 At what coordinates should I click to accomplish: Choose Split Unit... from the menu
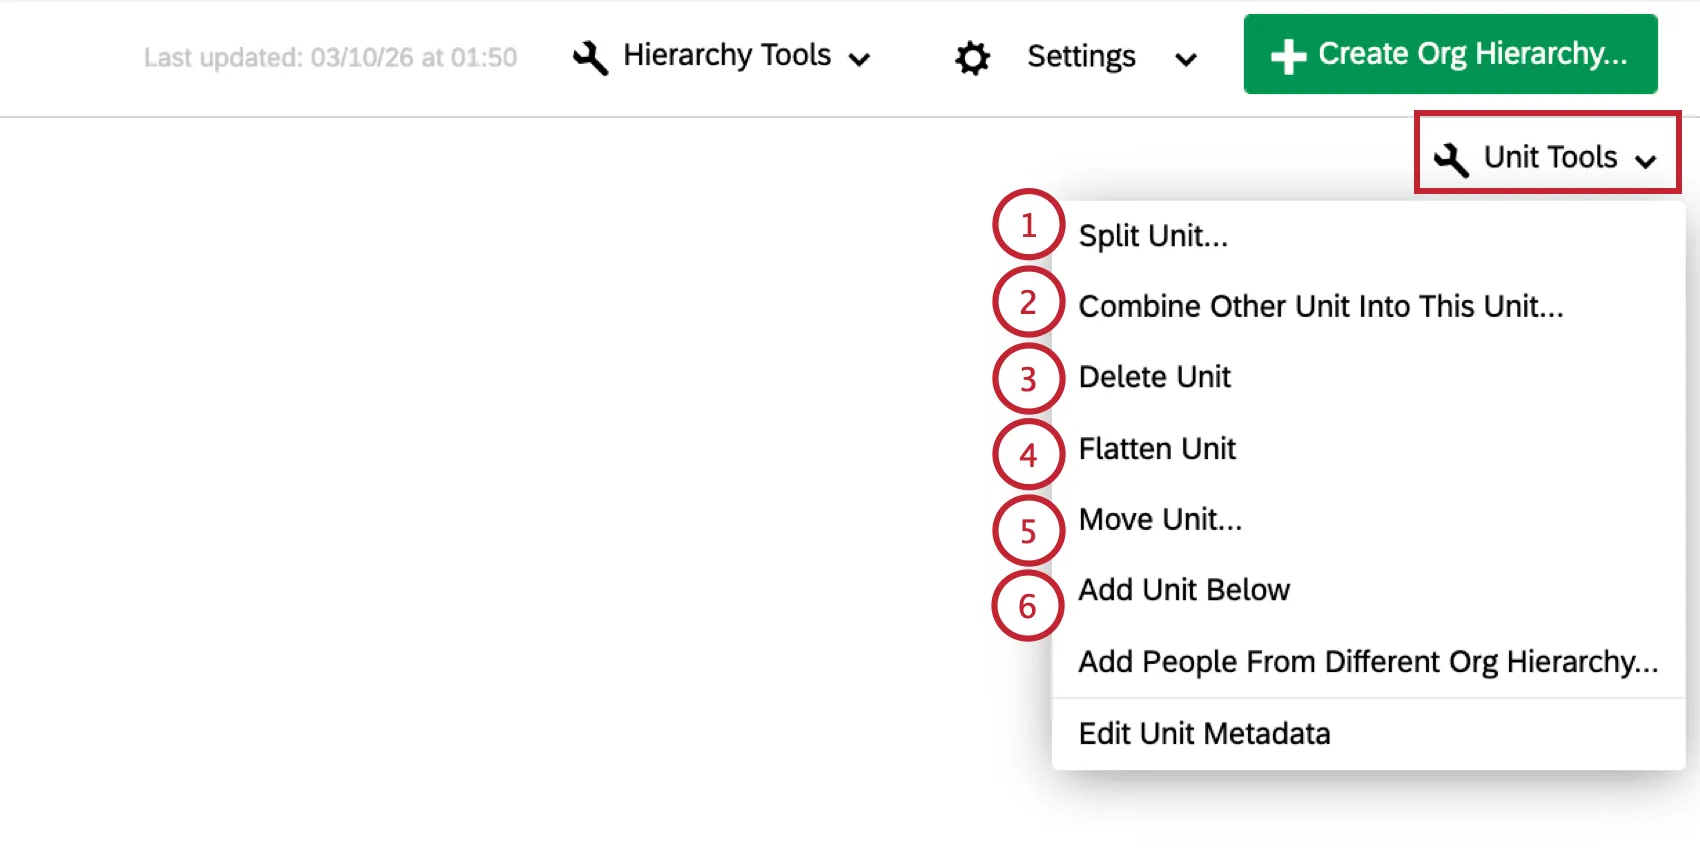1368,236
